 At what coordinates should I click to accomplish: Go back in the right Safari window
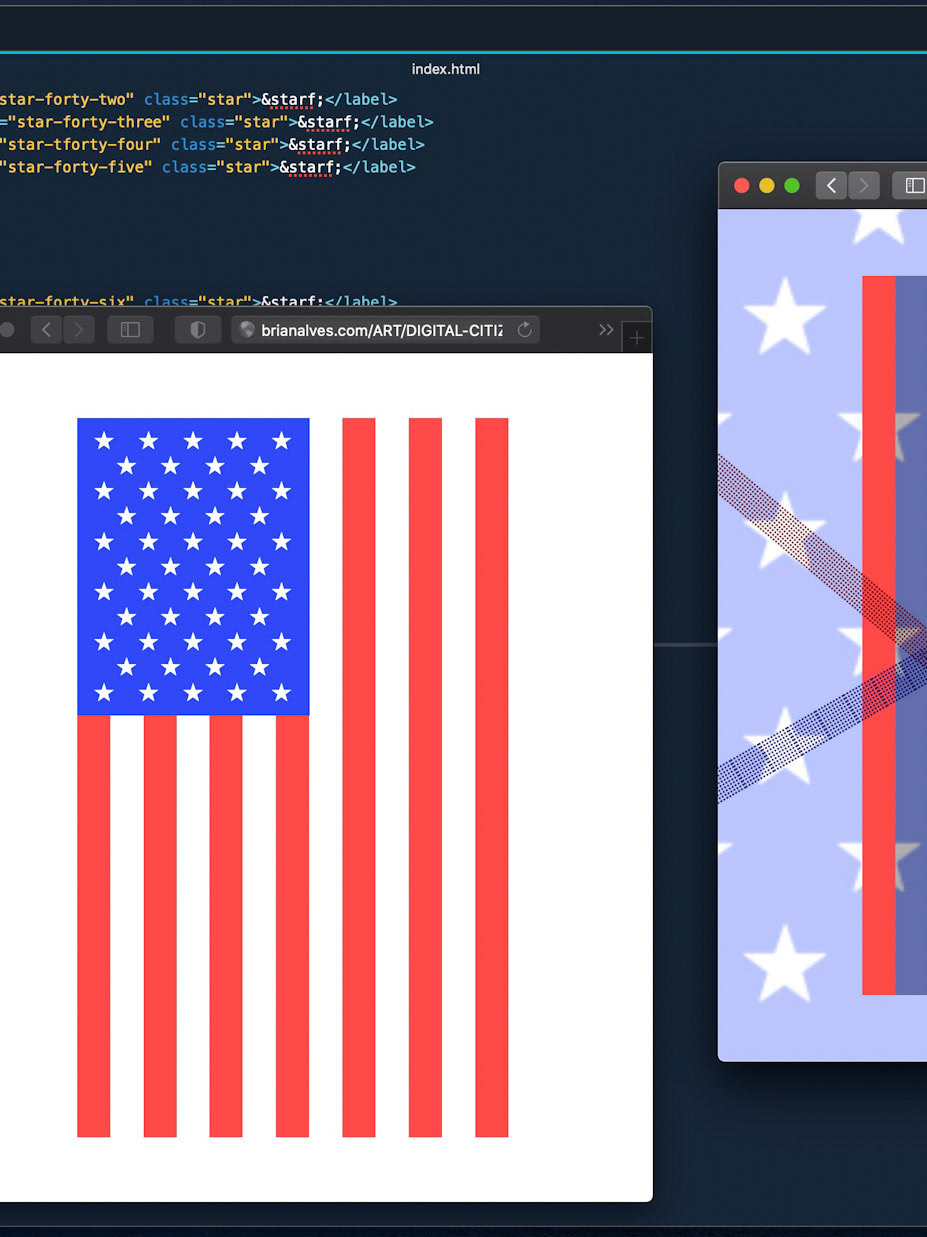832,185
